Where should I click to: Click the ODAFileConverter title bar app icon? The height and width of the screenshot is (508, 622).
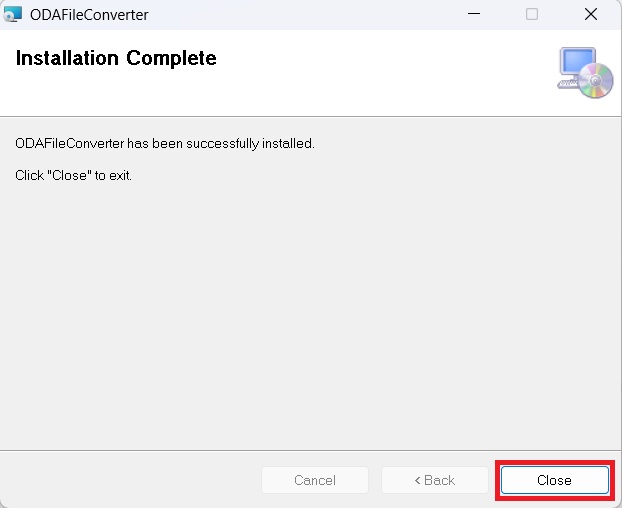[x=13, y=14]
